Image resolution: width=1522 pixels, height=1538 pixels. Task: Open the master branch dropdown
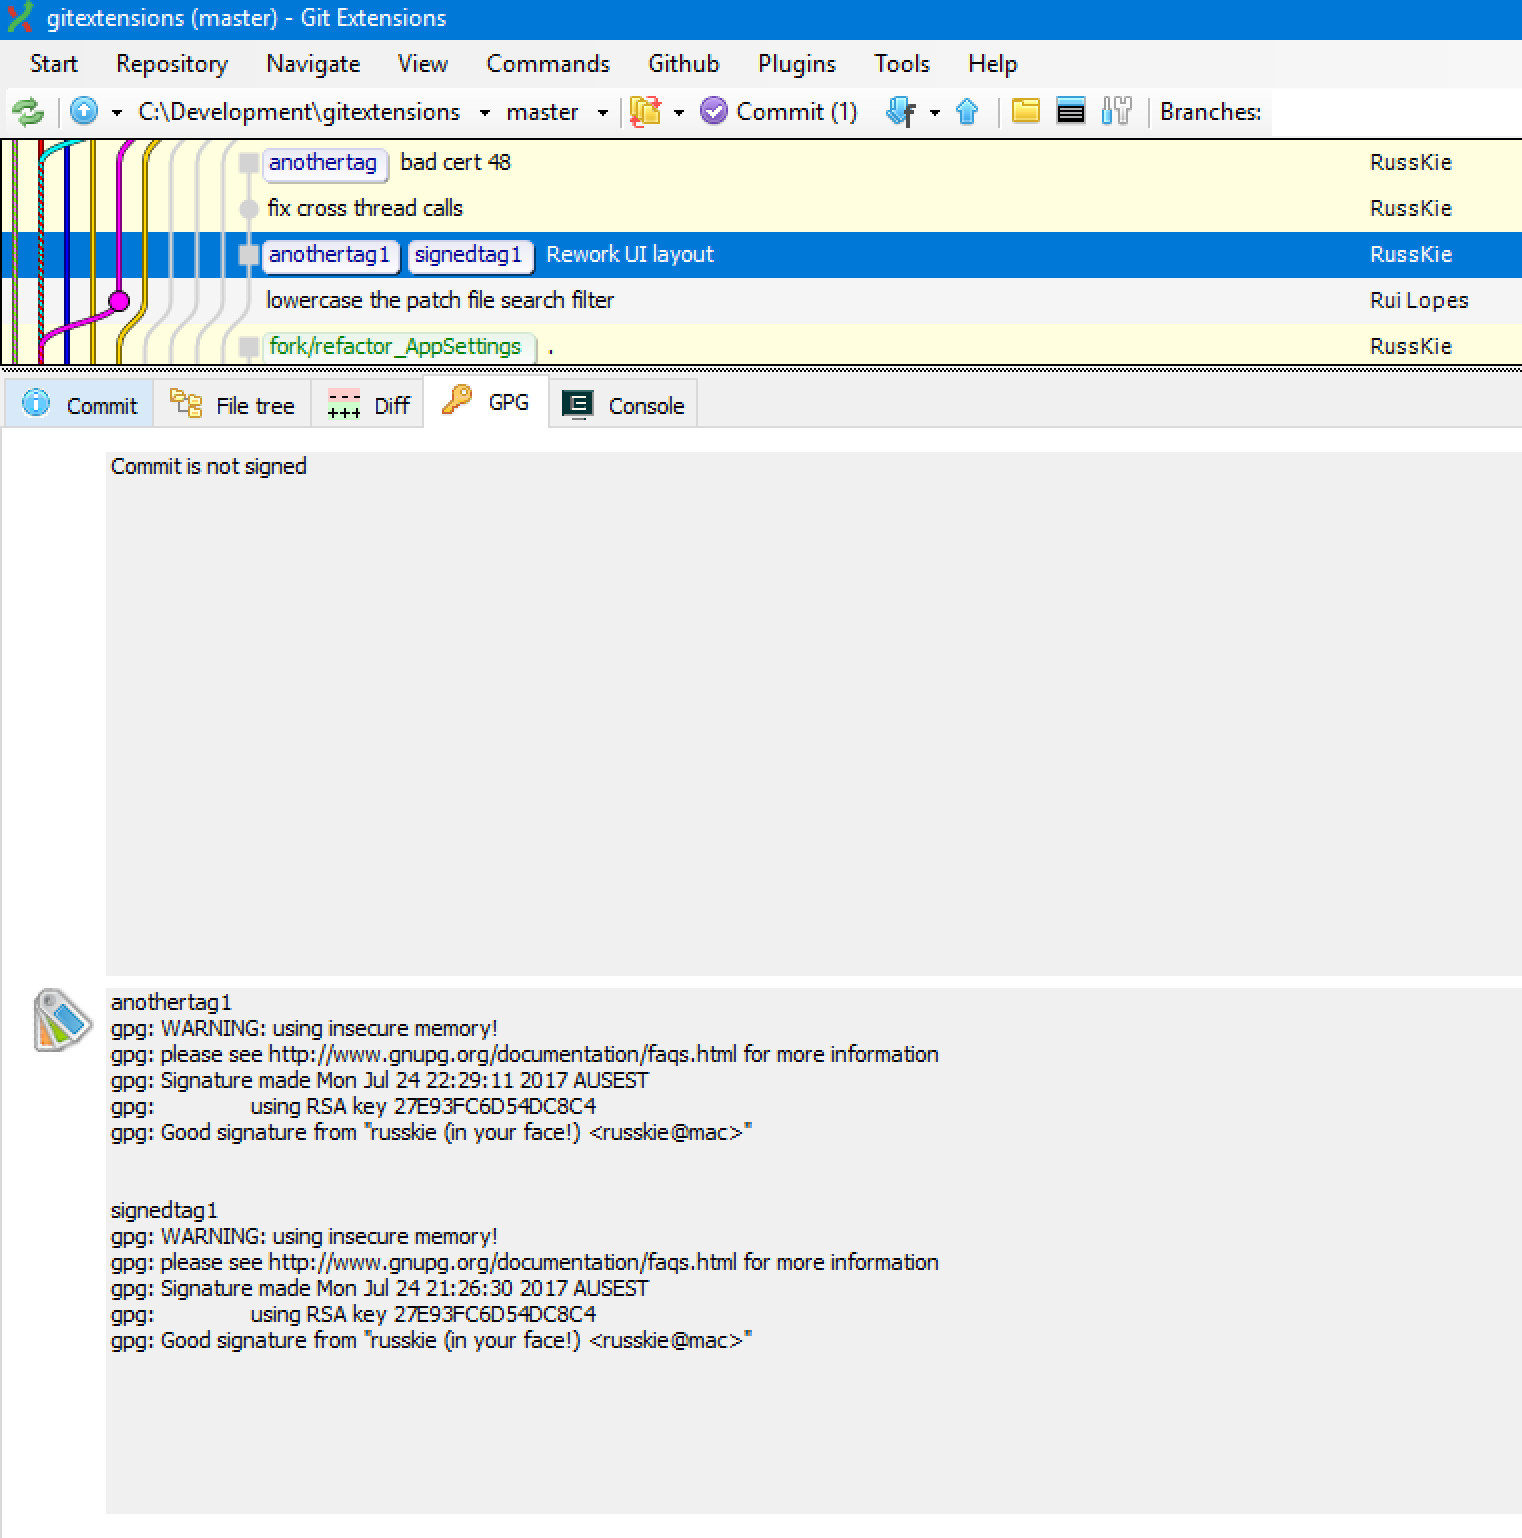point(602,112)
